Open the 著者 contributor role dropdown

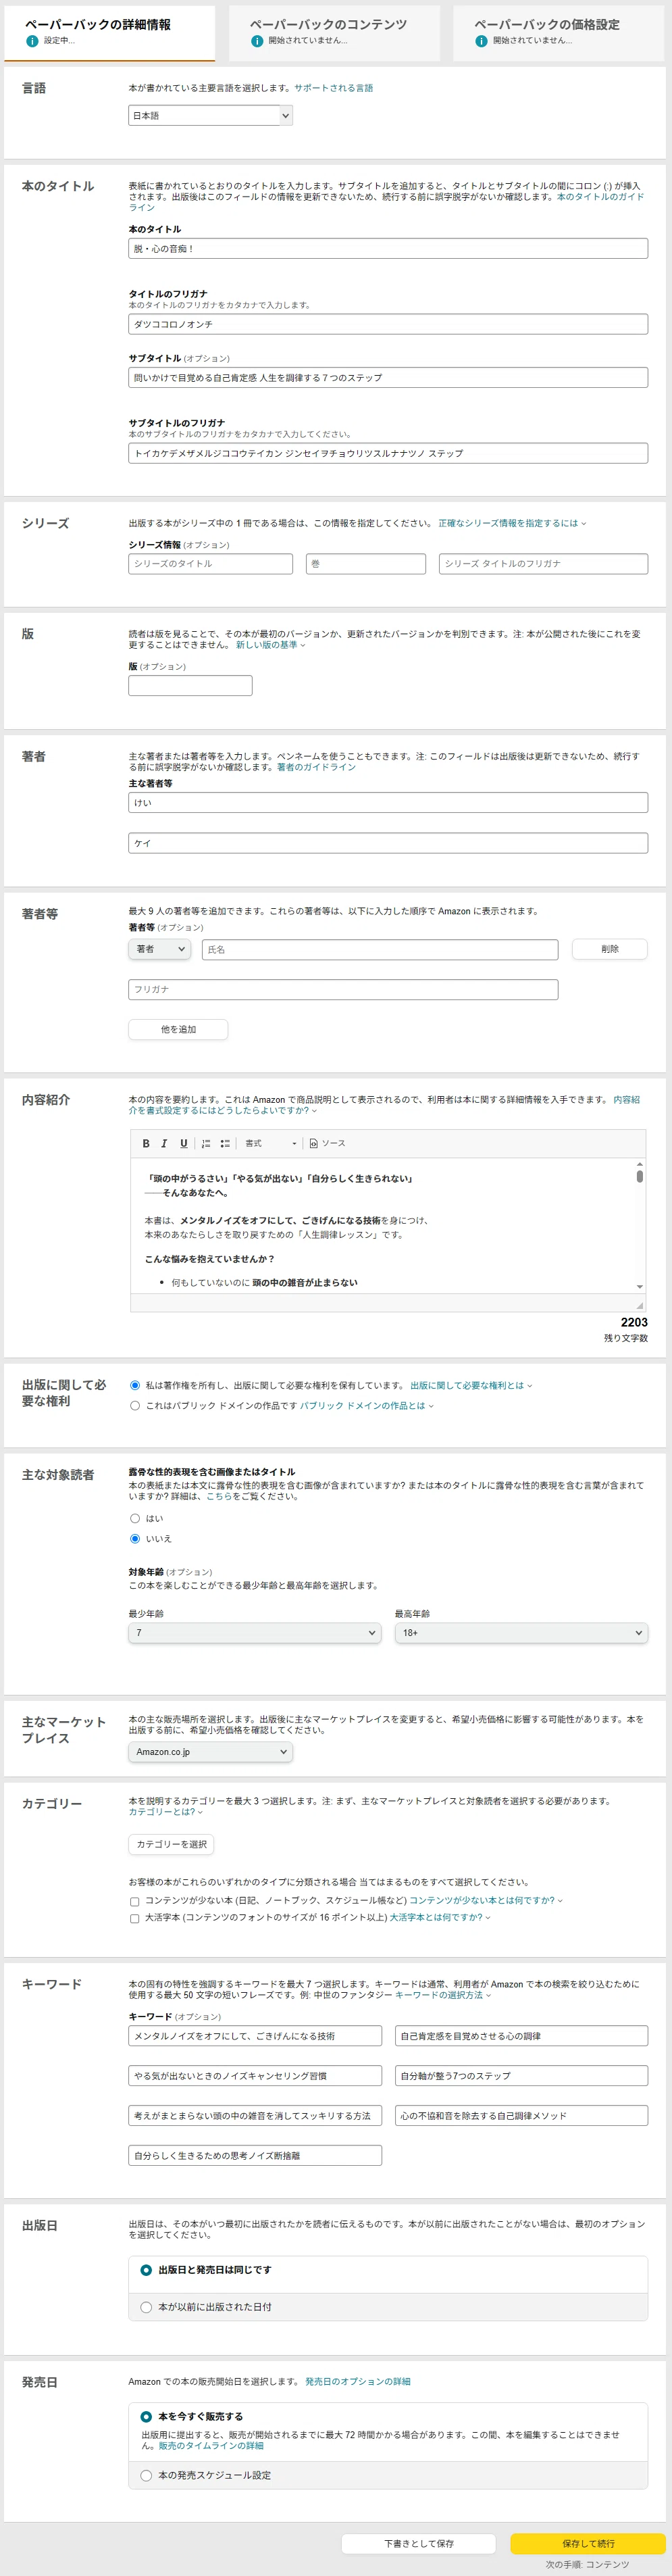pos(159,949)
